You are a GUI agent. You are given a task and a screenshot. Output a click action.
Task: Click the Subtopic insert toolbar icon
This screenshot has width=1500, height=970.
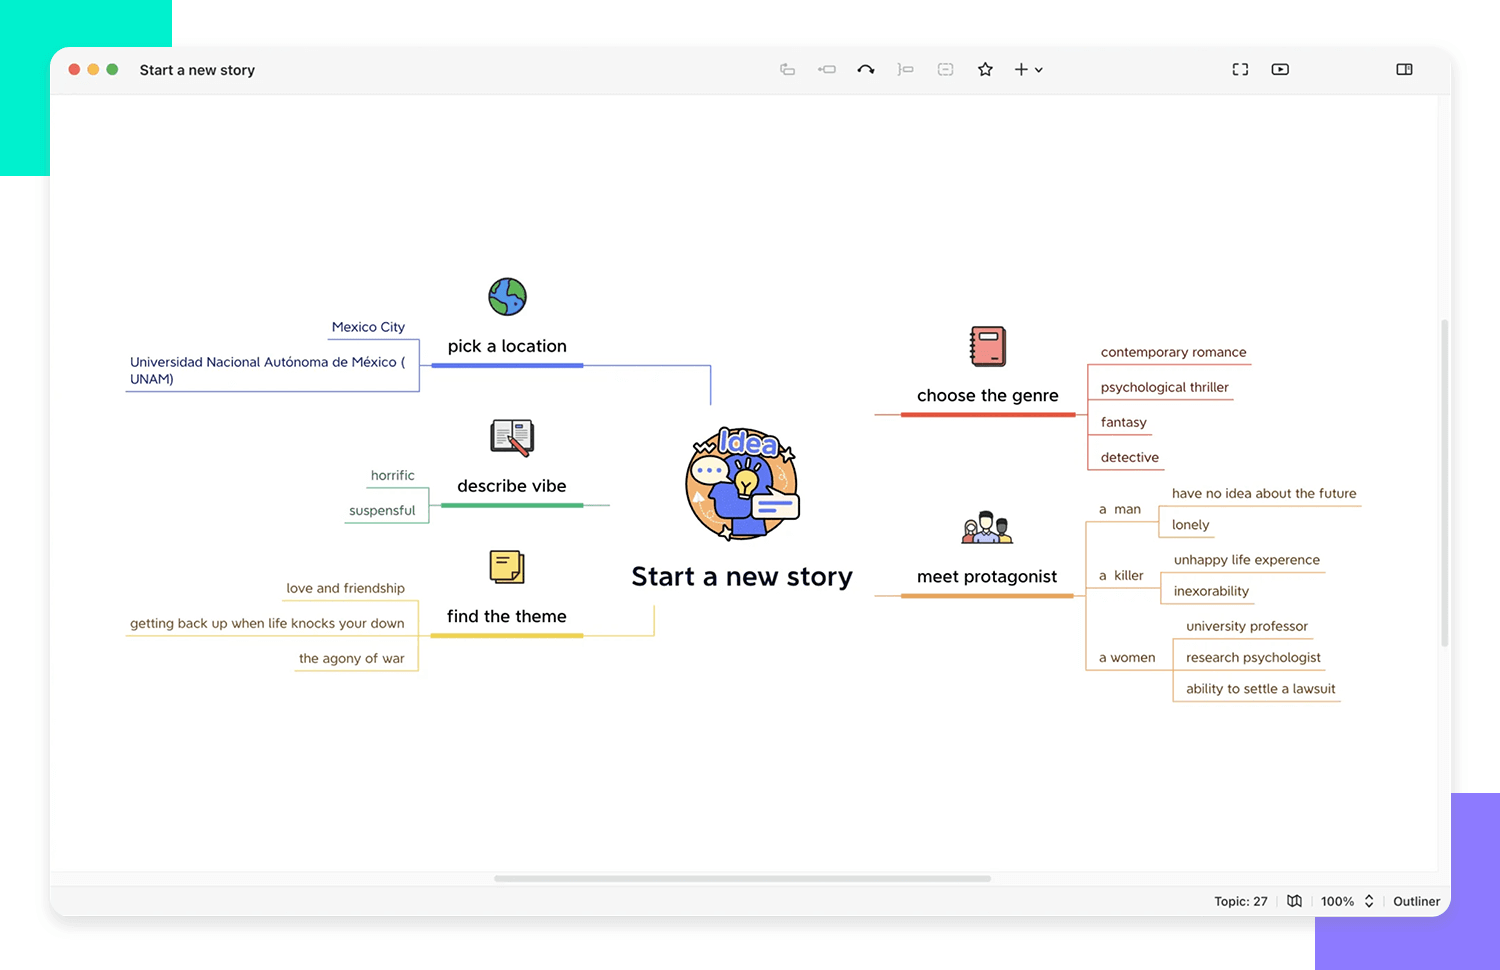point(827,69)
